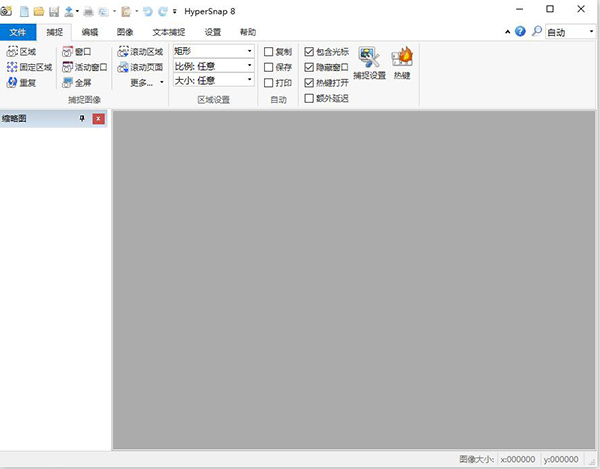
Task: Switch to the 编辑 ribbon tab
Action: point(90,32)
